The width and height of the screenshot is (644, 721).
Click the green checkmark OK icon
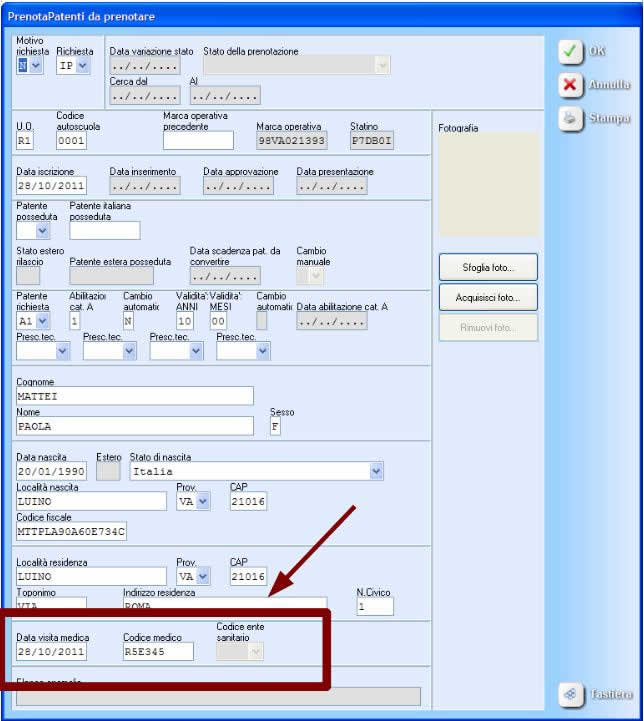click(570, 51)
